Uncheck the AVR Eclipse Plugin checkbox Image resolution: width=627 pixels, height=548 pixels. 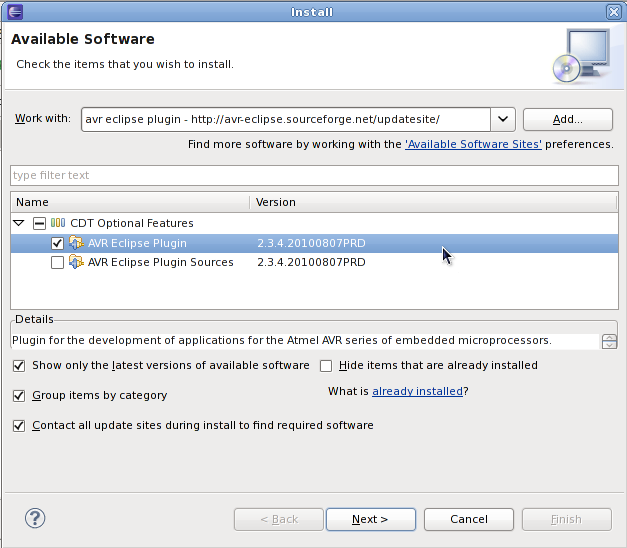coord(57,243)
